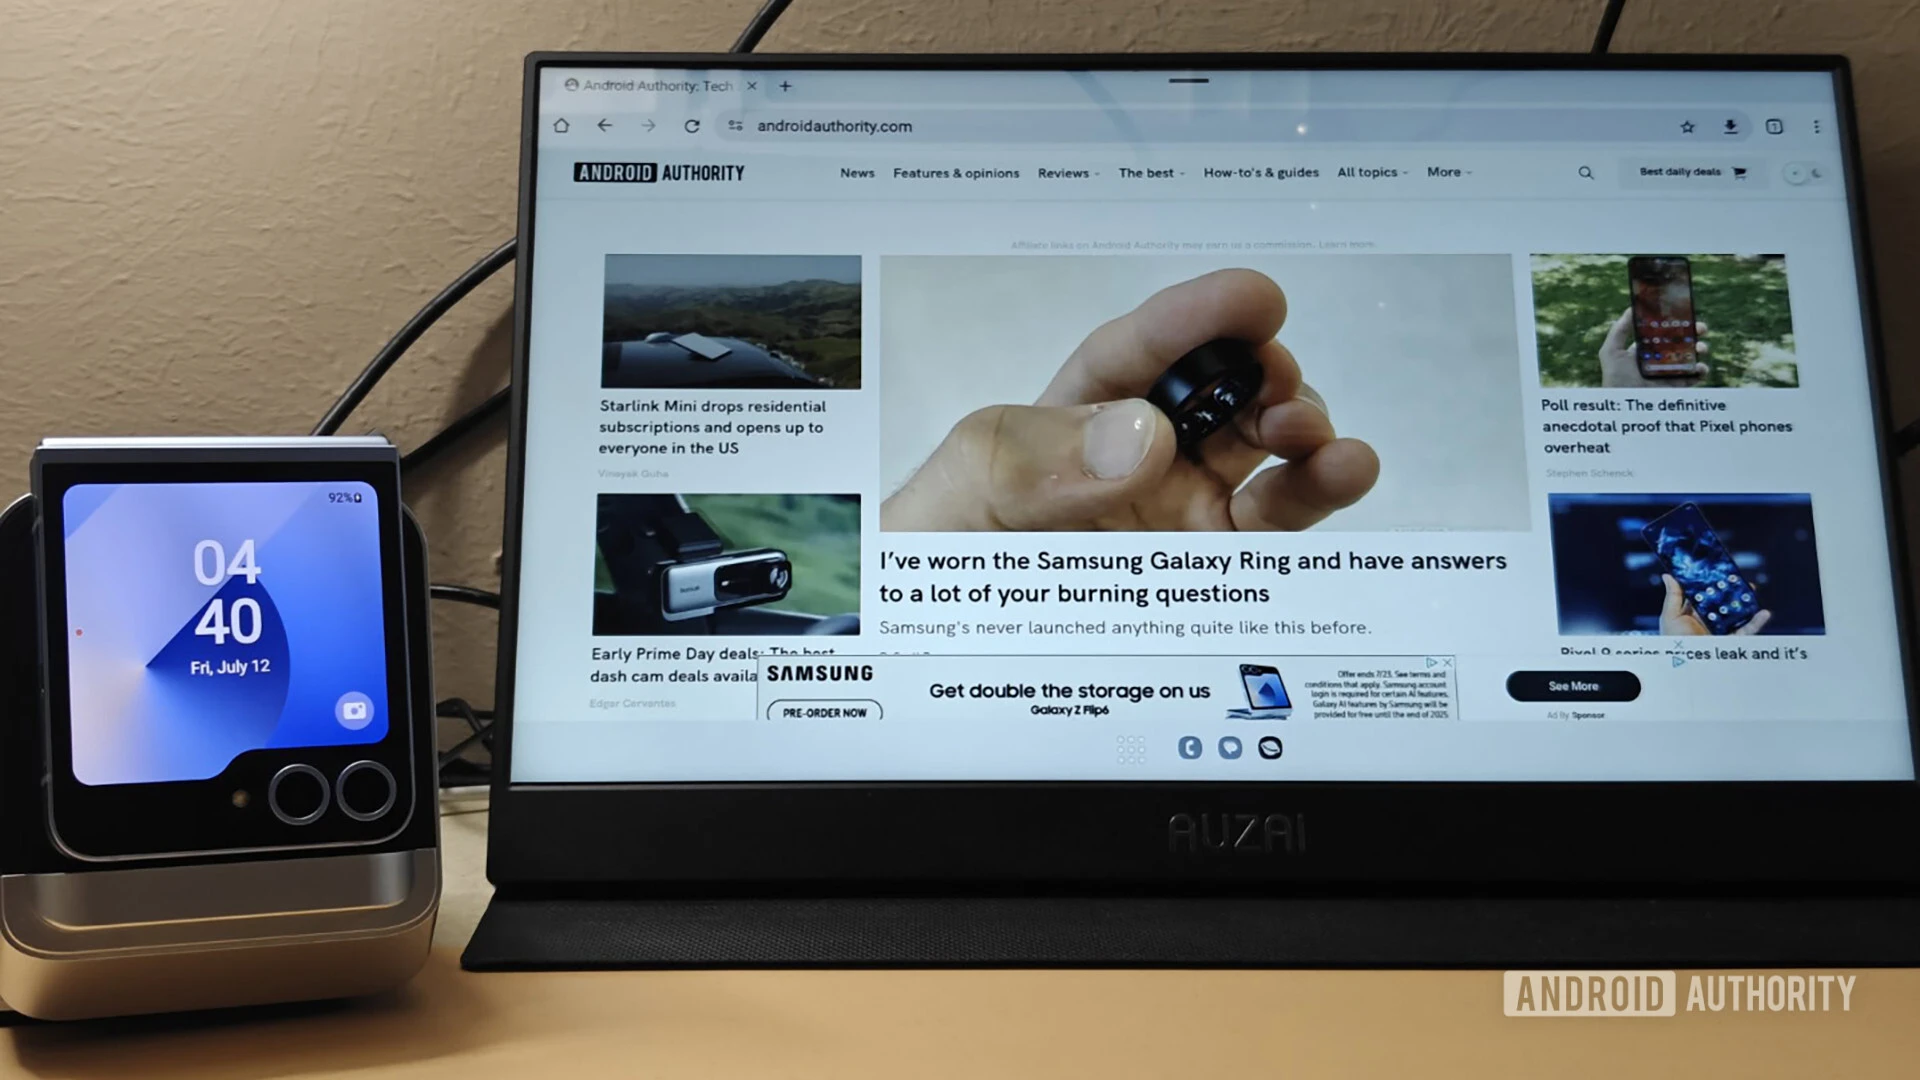Viewport: 1920px width, 1080px height.
Task: Click See More button in Samsung ad
Action: pos(1572,686)
